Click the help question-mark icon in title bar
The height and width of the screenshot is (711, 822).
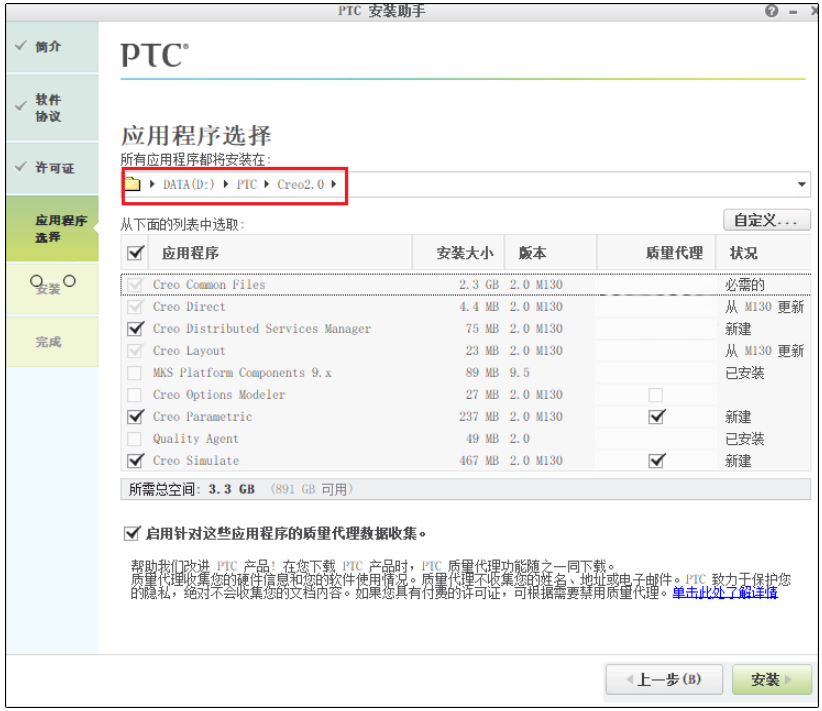click(x=769, y=11)
